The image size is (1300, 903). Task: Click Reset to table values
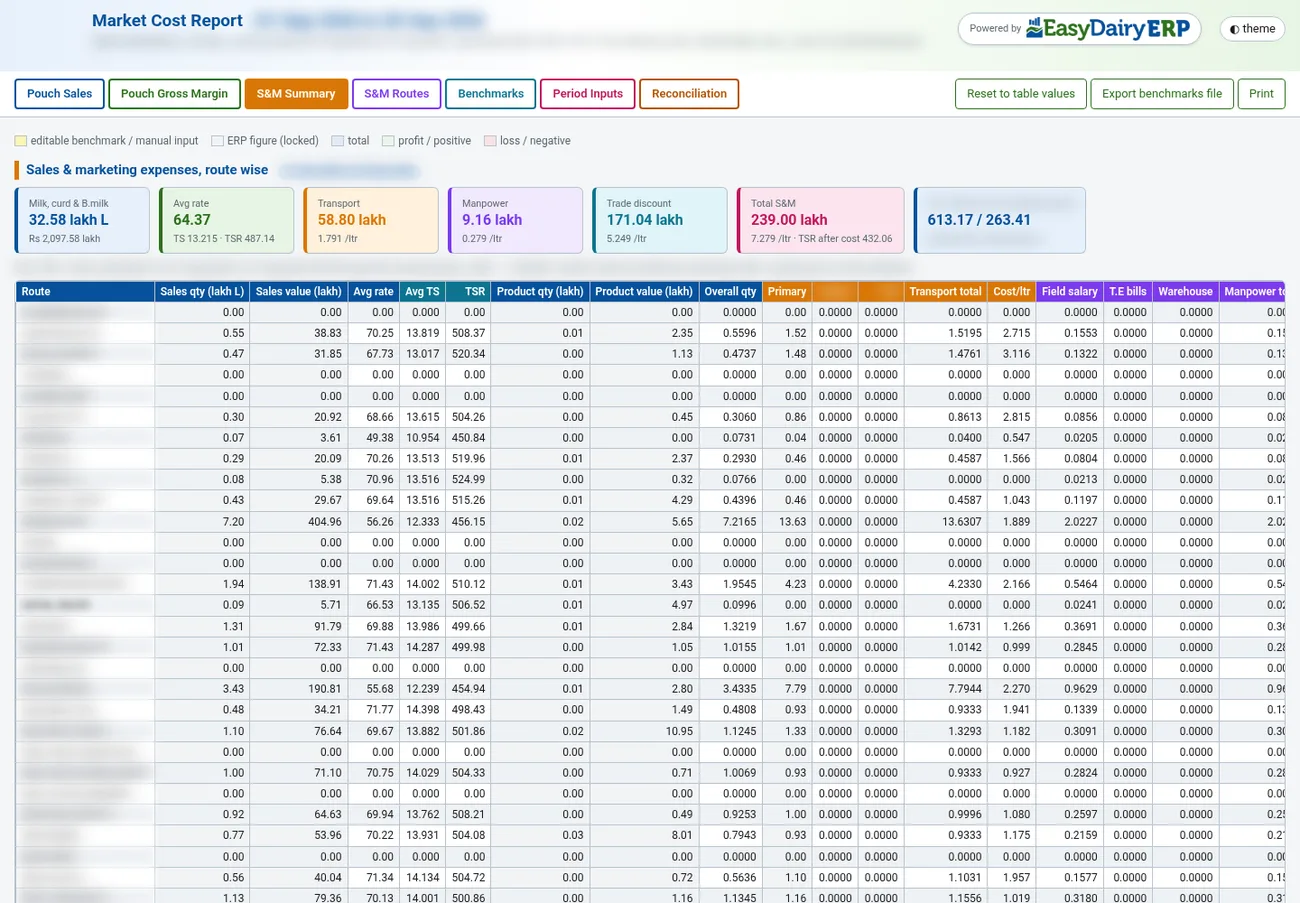(1021, 94)
